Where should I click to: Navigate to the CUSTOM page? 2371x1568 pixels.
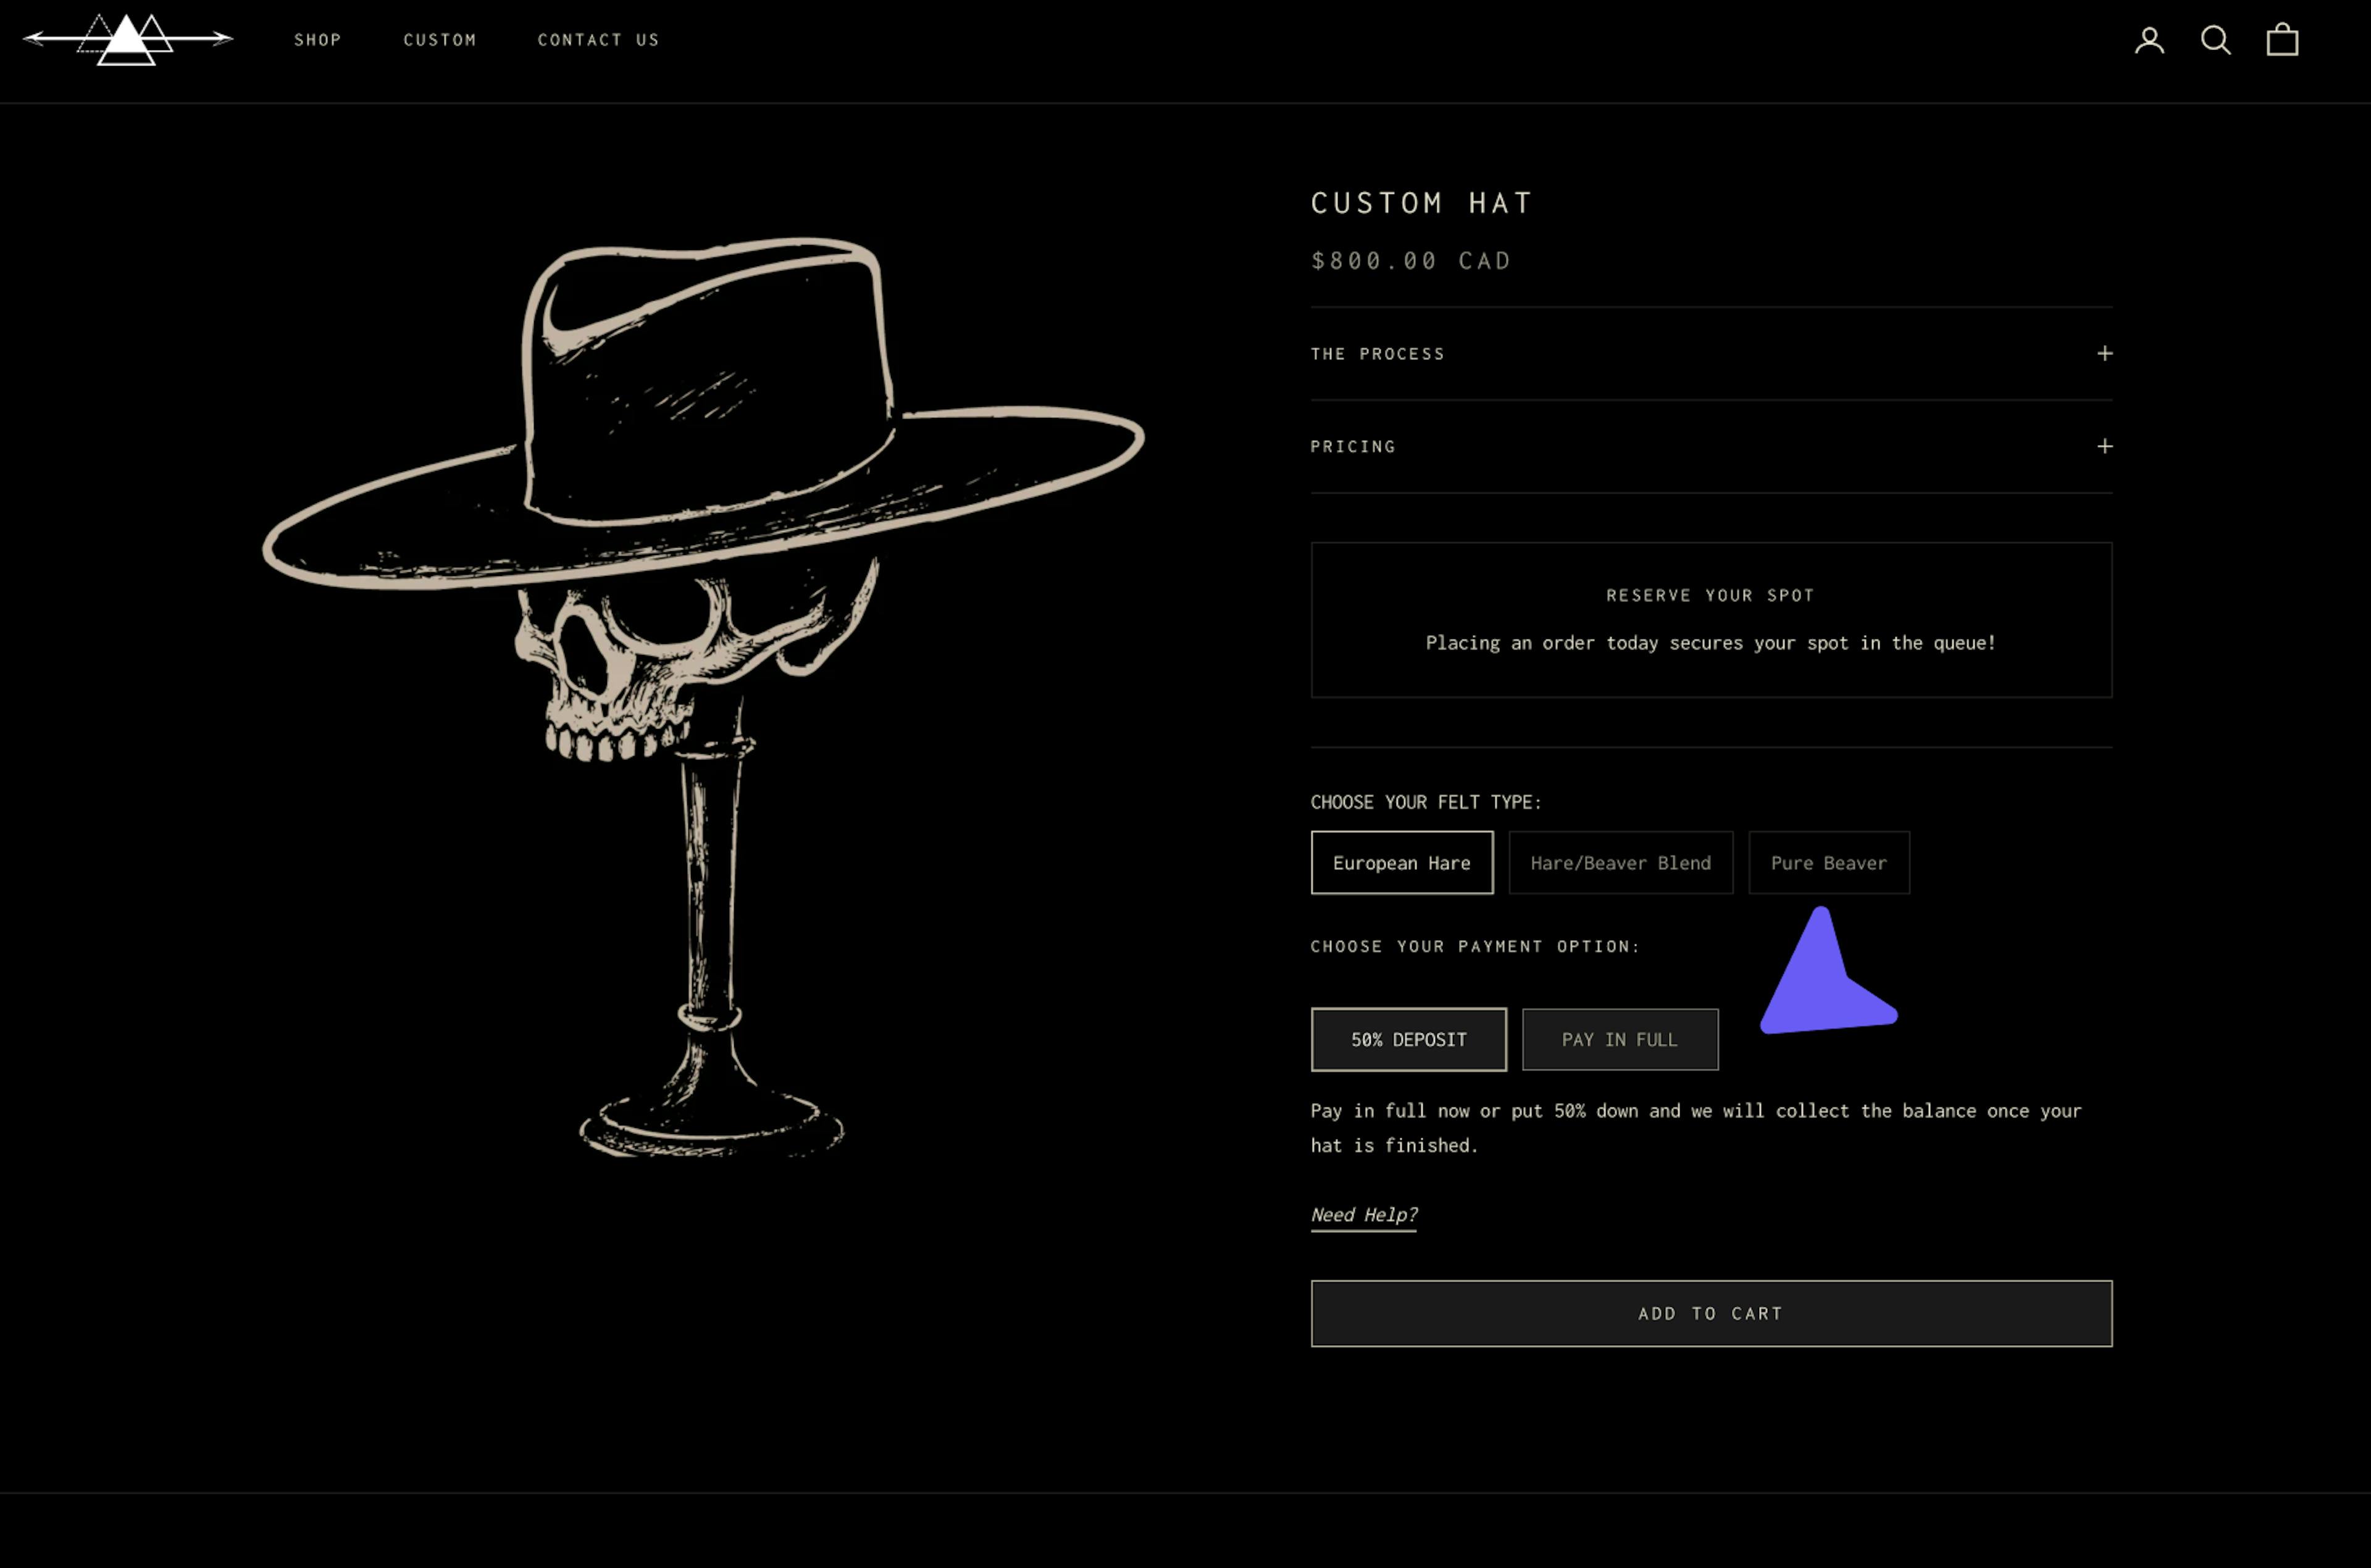point(440,40)
